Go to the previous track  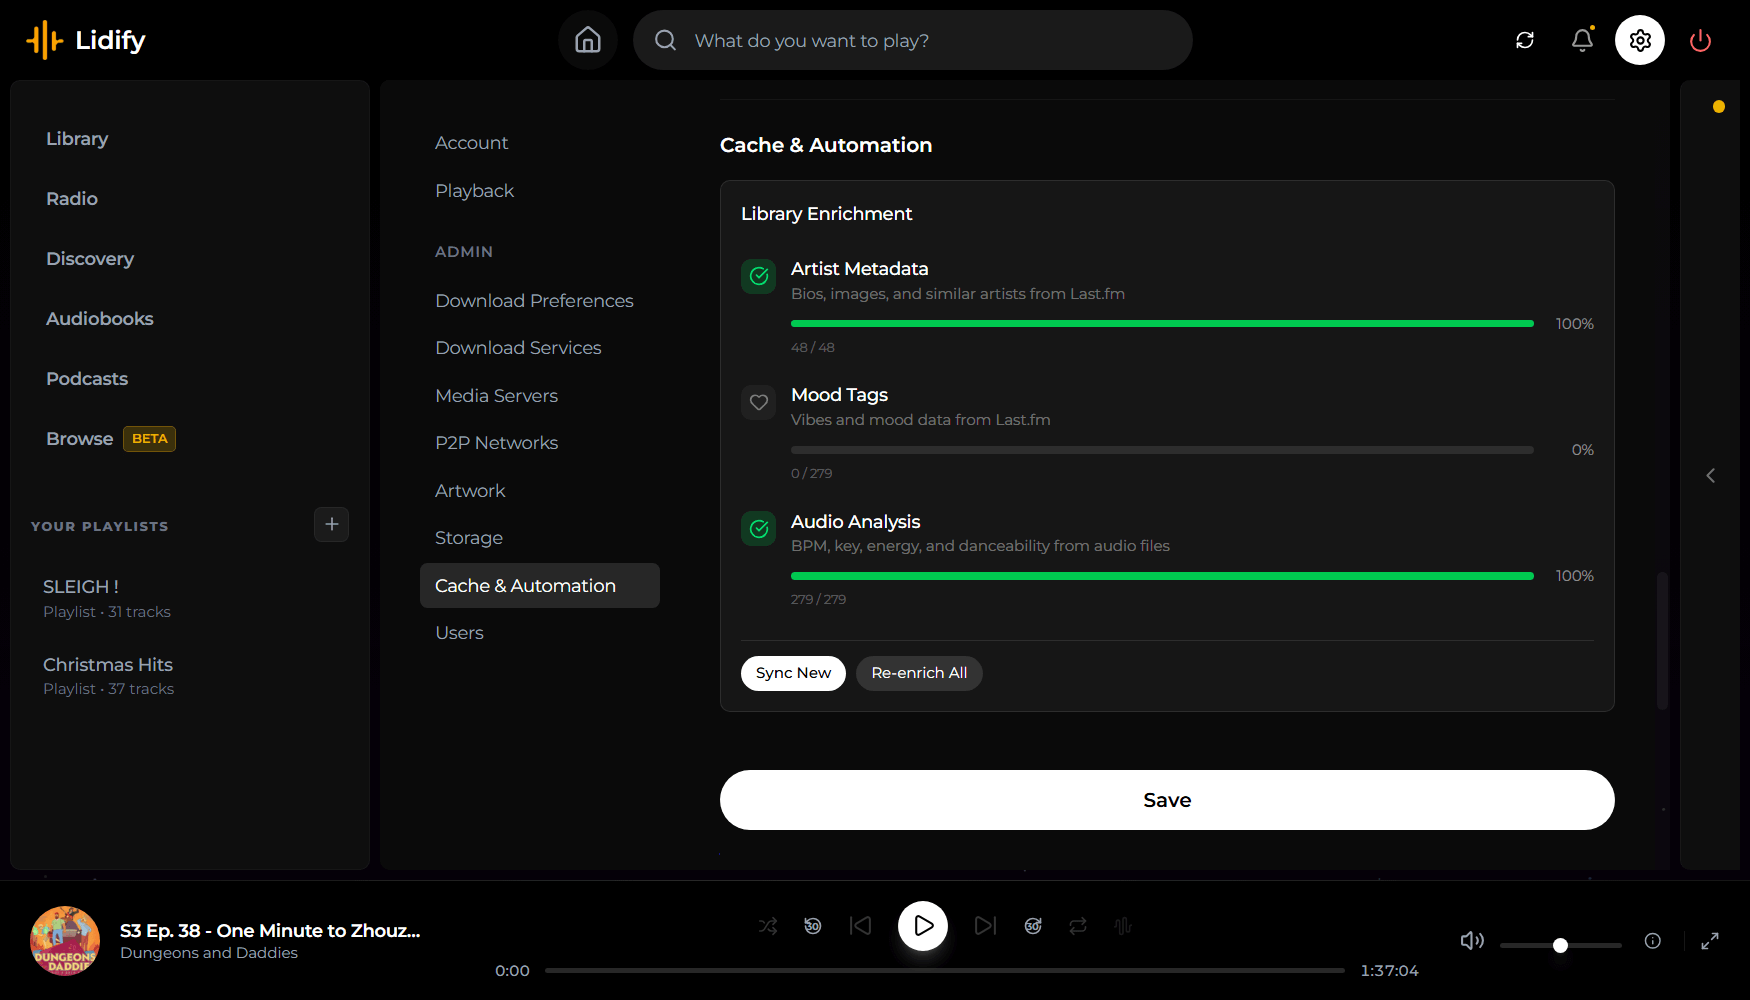tap(860, 926)
